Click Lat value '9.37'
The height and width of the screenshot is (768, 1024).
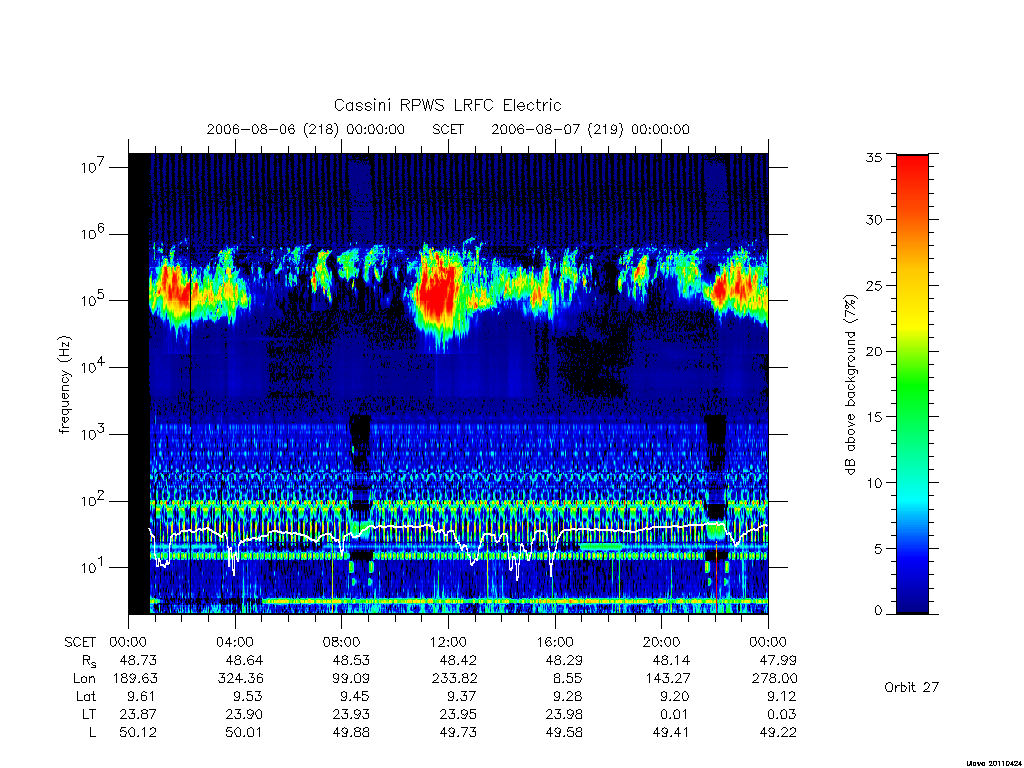point(462,697)
